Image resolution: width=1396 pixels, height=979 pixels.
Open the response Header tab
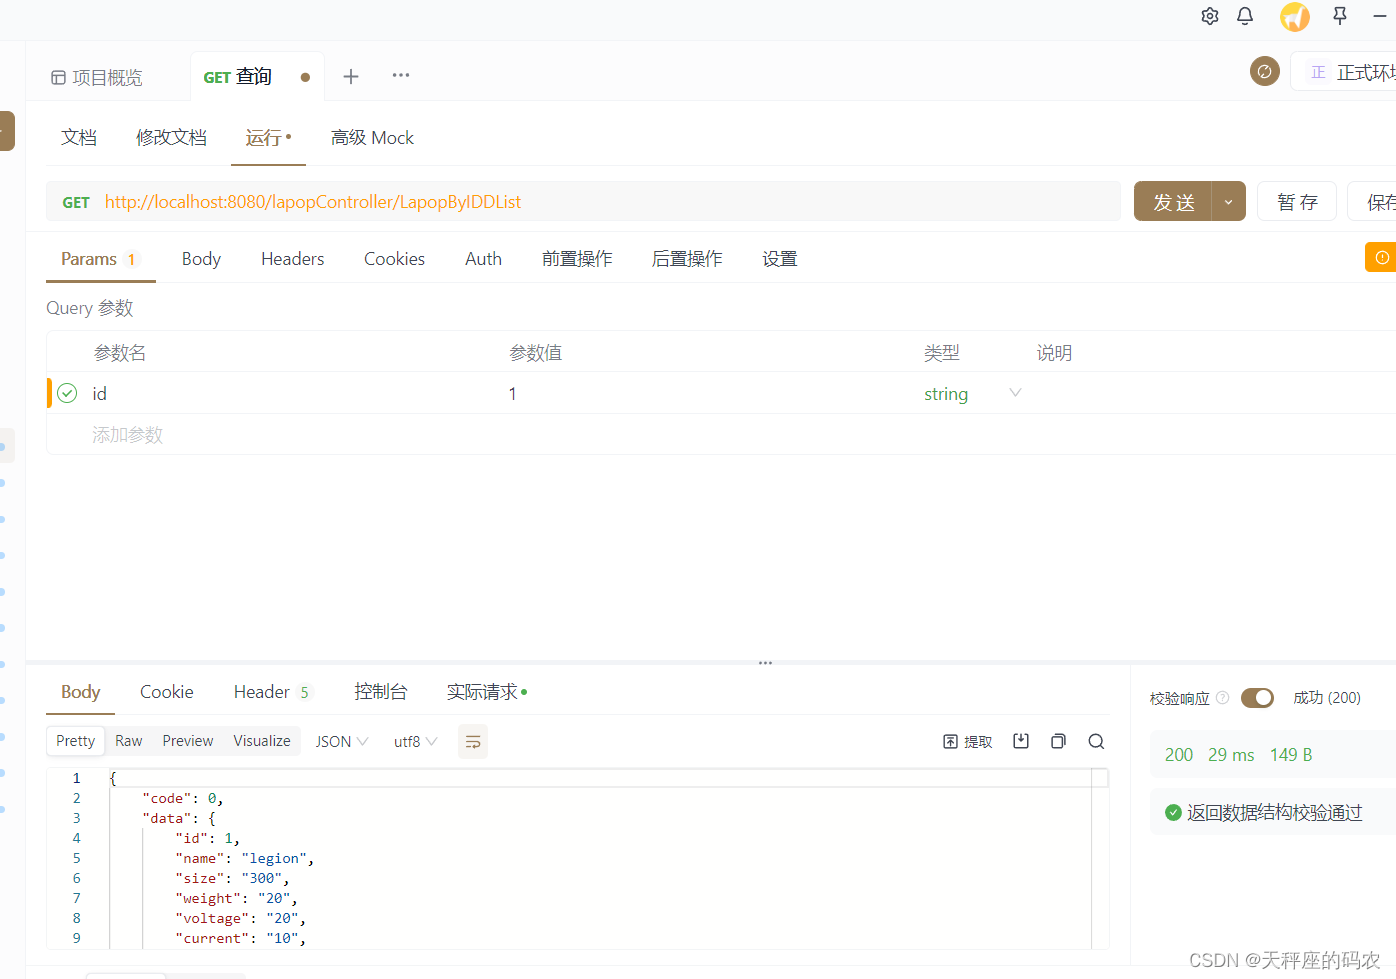273,692
